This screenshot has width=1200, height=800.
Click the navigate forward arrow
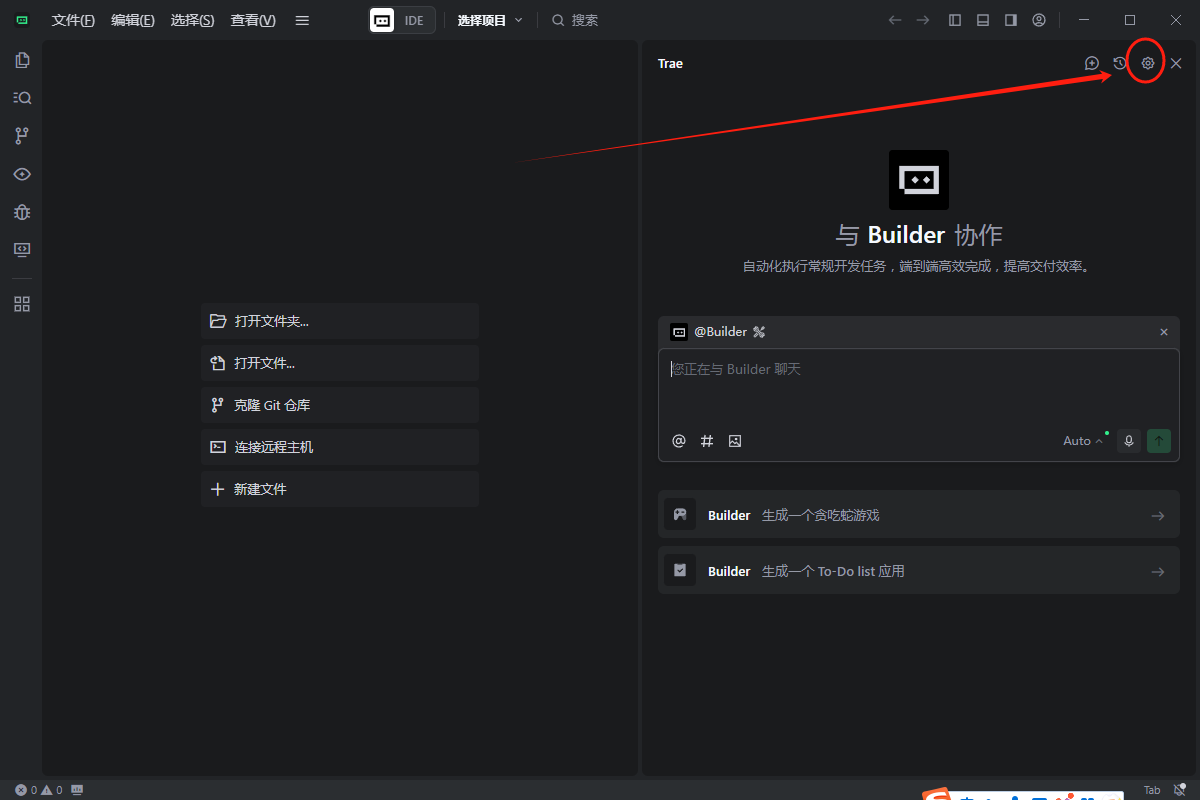click(923, 20)
